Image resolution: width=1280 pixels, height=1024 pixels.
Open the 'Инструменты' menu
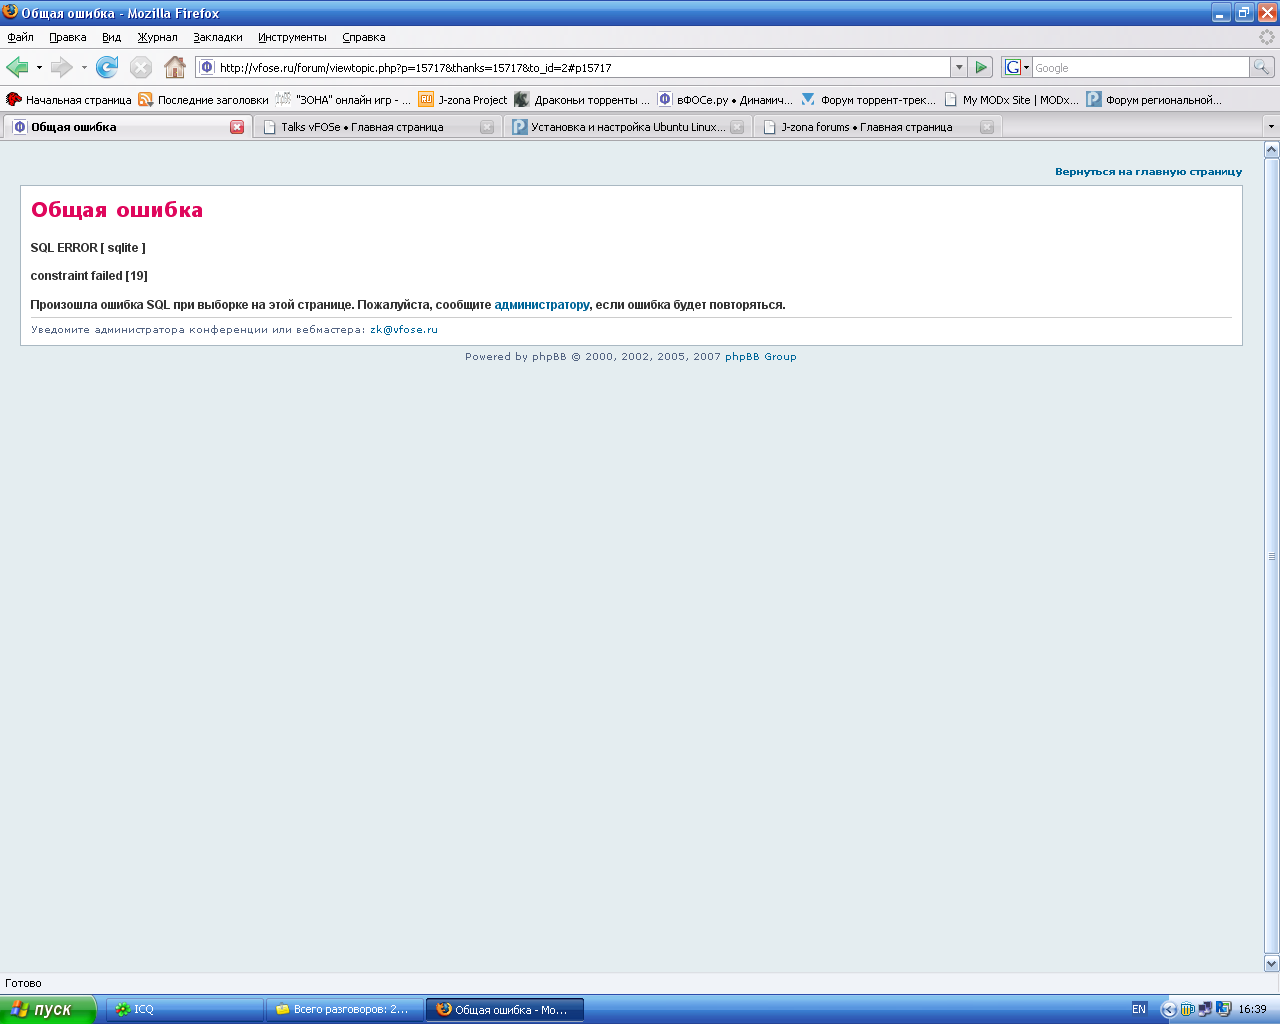pos(292,37)
